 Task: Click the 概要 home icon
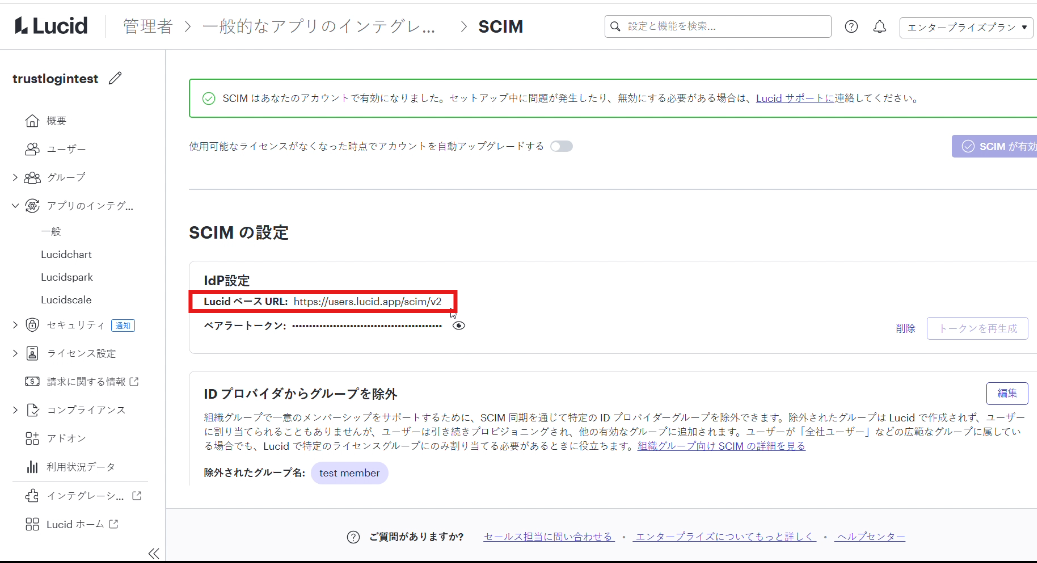tap(32, 120)
